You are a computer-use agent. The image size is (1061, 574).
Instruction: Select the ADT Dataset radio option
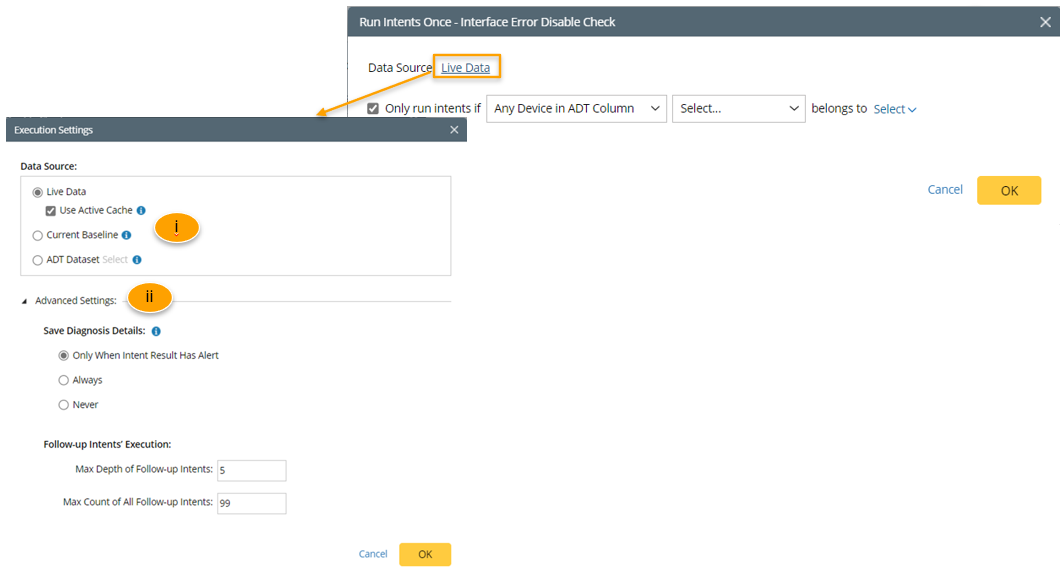click(x=38, y=260)
